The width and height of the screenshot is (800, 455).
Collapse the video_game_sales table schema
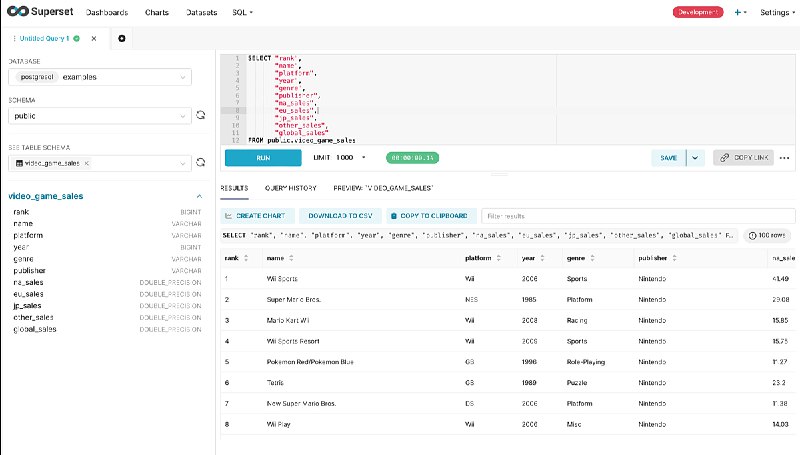coord(199,196)
